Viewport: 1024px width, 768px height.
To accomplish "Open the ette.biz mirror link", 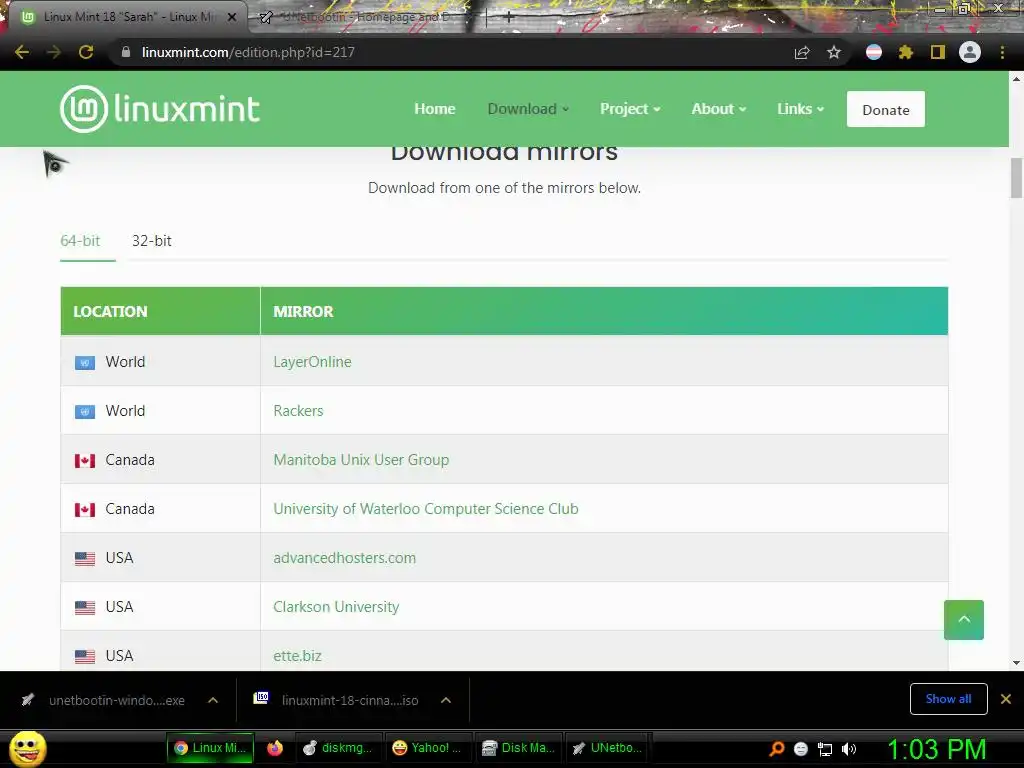I will click(x=297, y=656).
